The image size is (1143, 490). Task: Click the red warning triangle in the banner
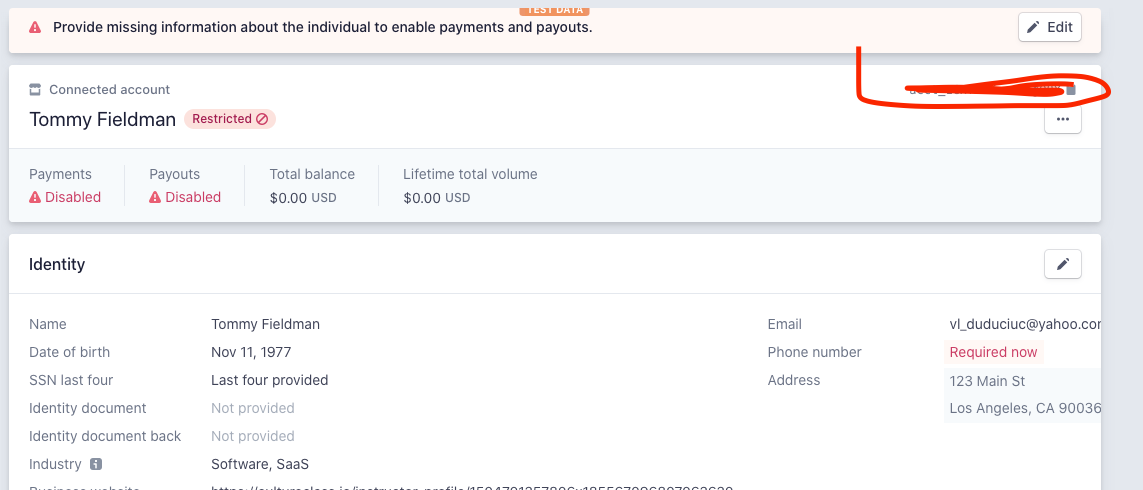tap(35, 28)
